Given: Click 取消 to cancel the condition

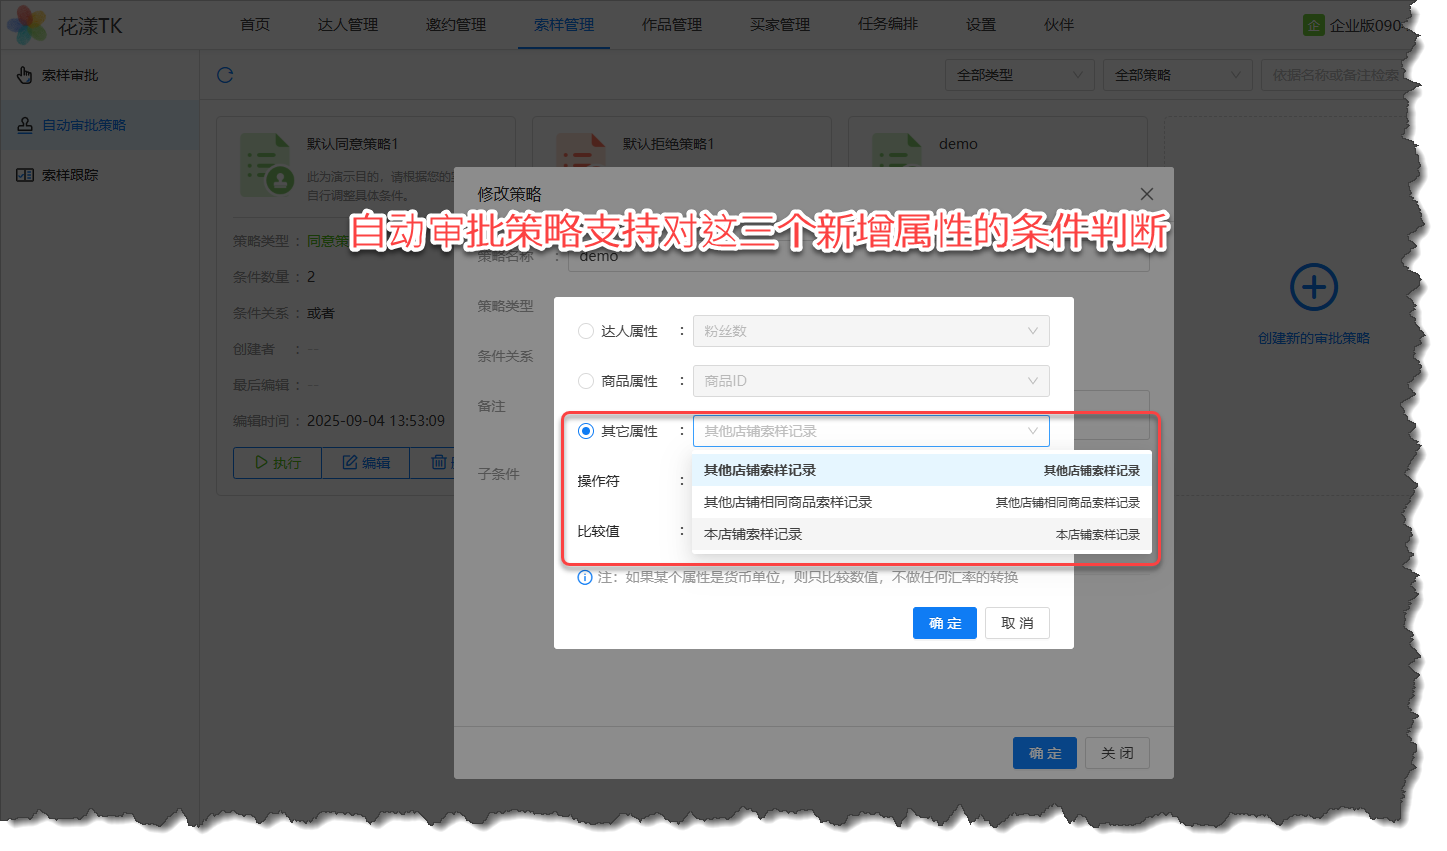Looking at the screenshot, I should (x=1017, y=623).
